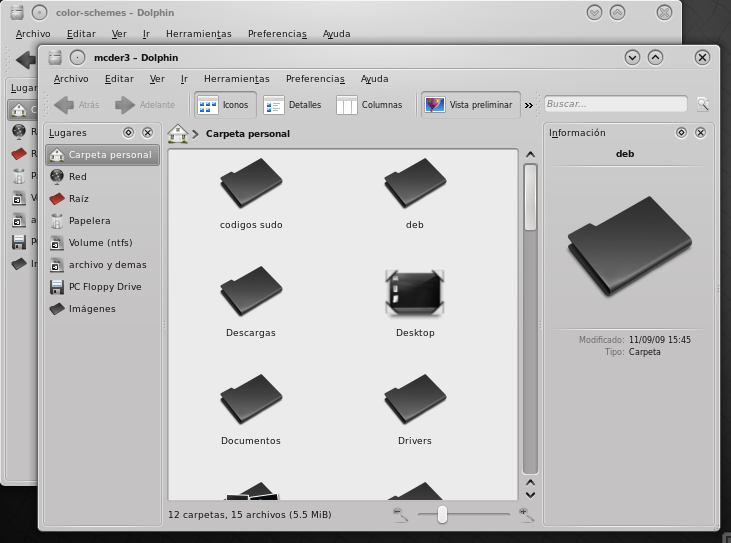
Task: Open Raíz in Lugares panel
Action: point(103,199)
